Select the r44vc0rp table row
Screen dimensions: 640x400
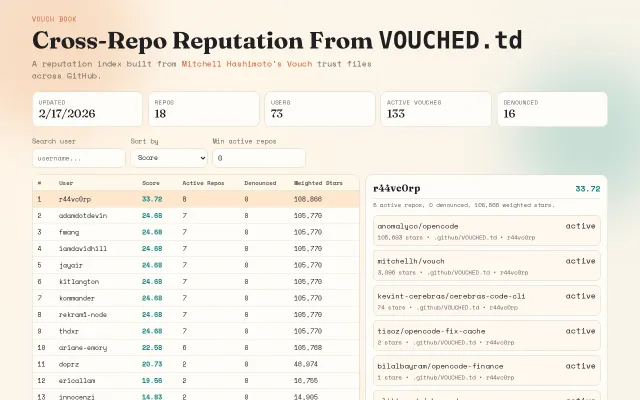pos(196,199)
